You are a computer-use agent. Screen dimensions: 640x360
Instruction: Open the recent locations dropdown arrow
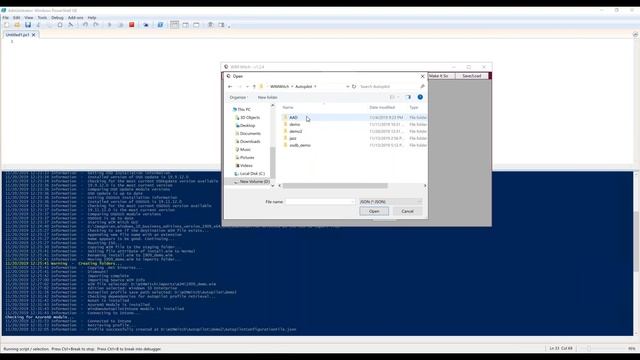coord(247,87)
